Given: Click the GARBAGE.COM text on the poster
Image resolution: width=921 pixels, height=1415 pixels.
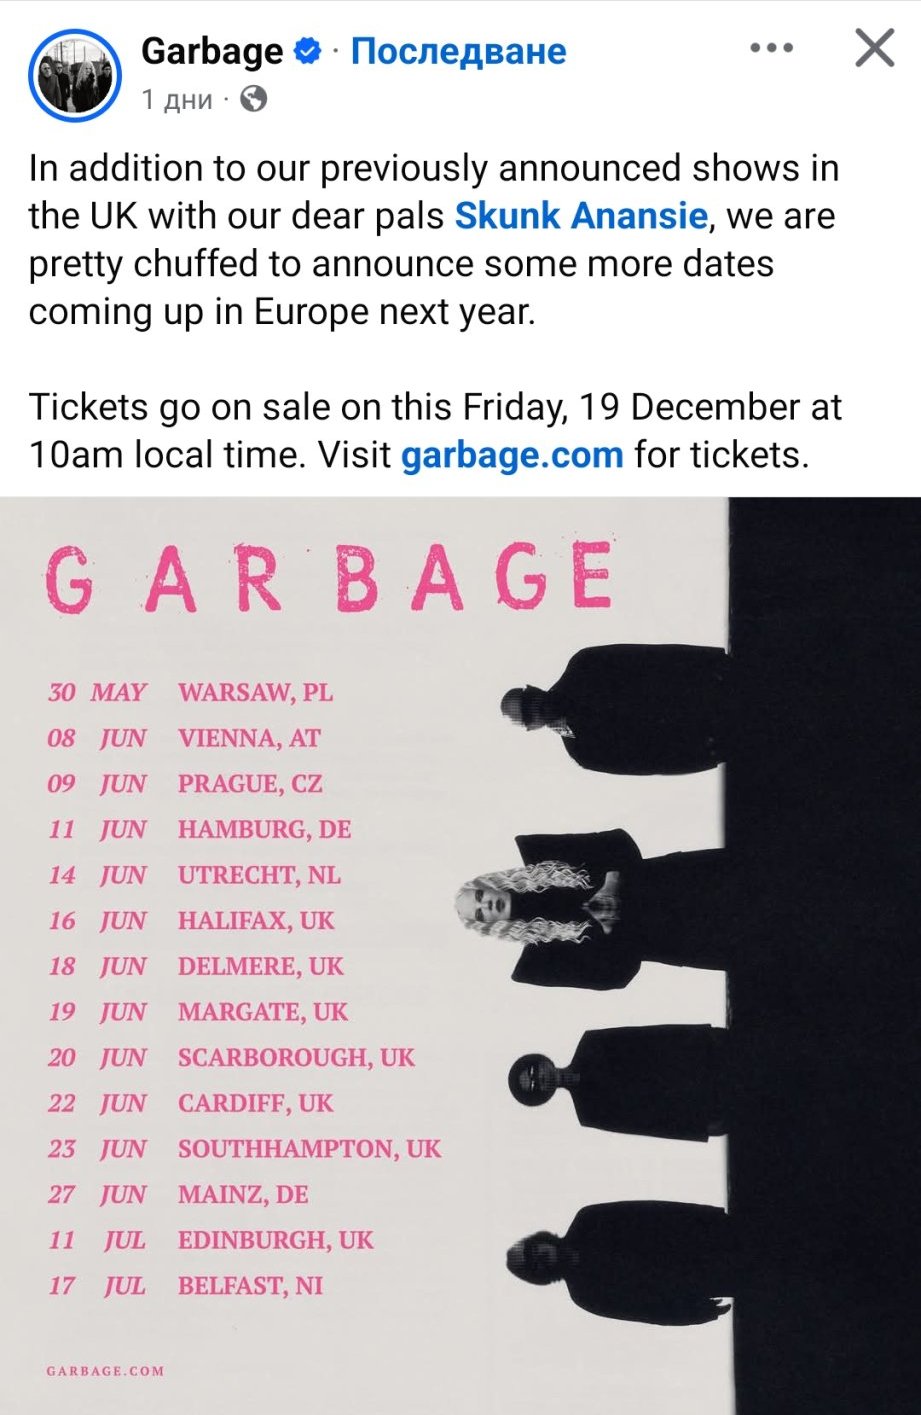Looking at the screenshot, I should (105, 1370).
